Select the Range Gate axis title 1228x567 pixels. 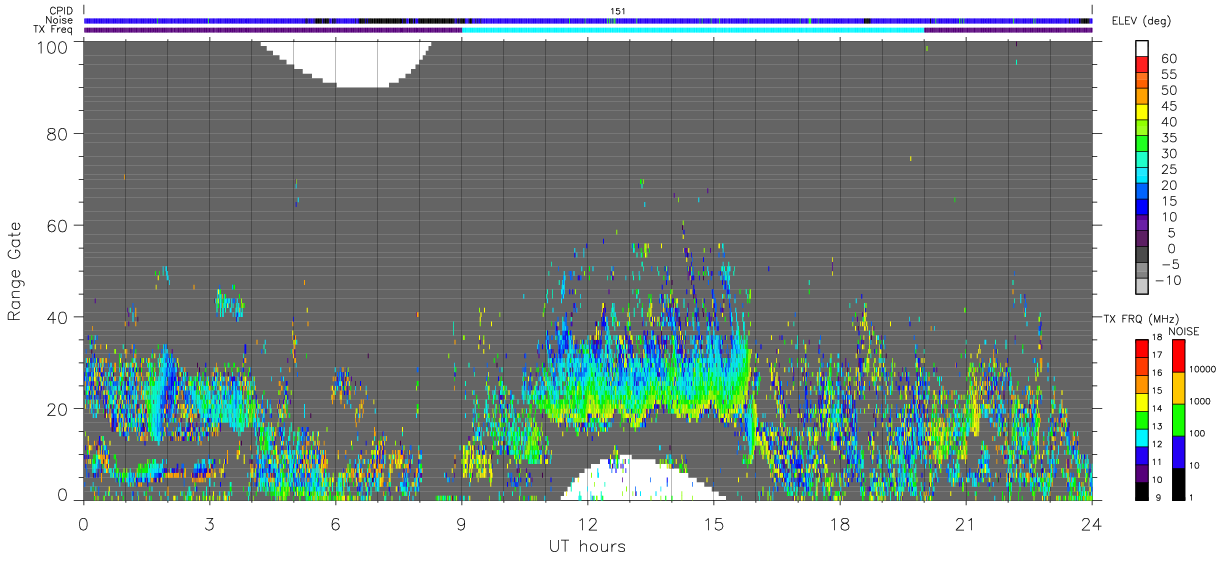coord(15,271)
